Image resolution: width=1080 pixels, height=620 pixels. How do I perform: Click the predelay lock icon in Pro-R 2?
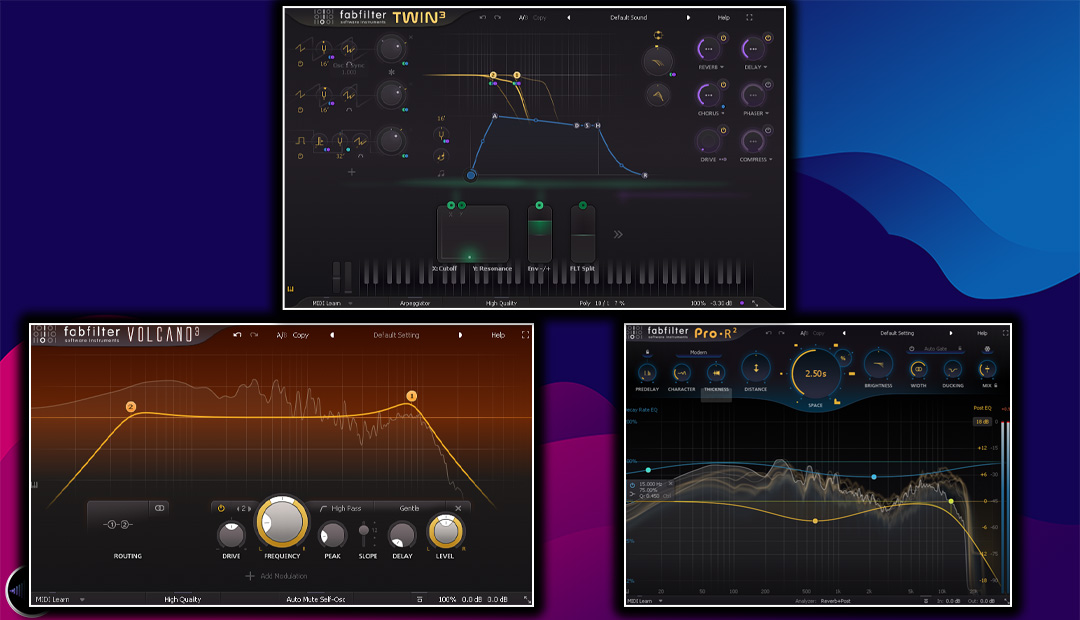click(647, 352)
